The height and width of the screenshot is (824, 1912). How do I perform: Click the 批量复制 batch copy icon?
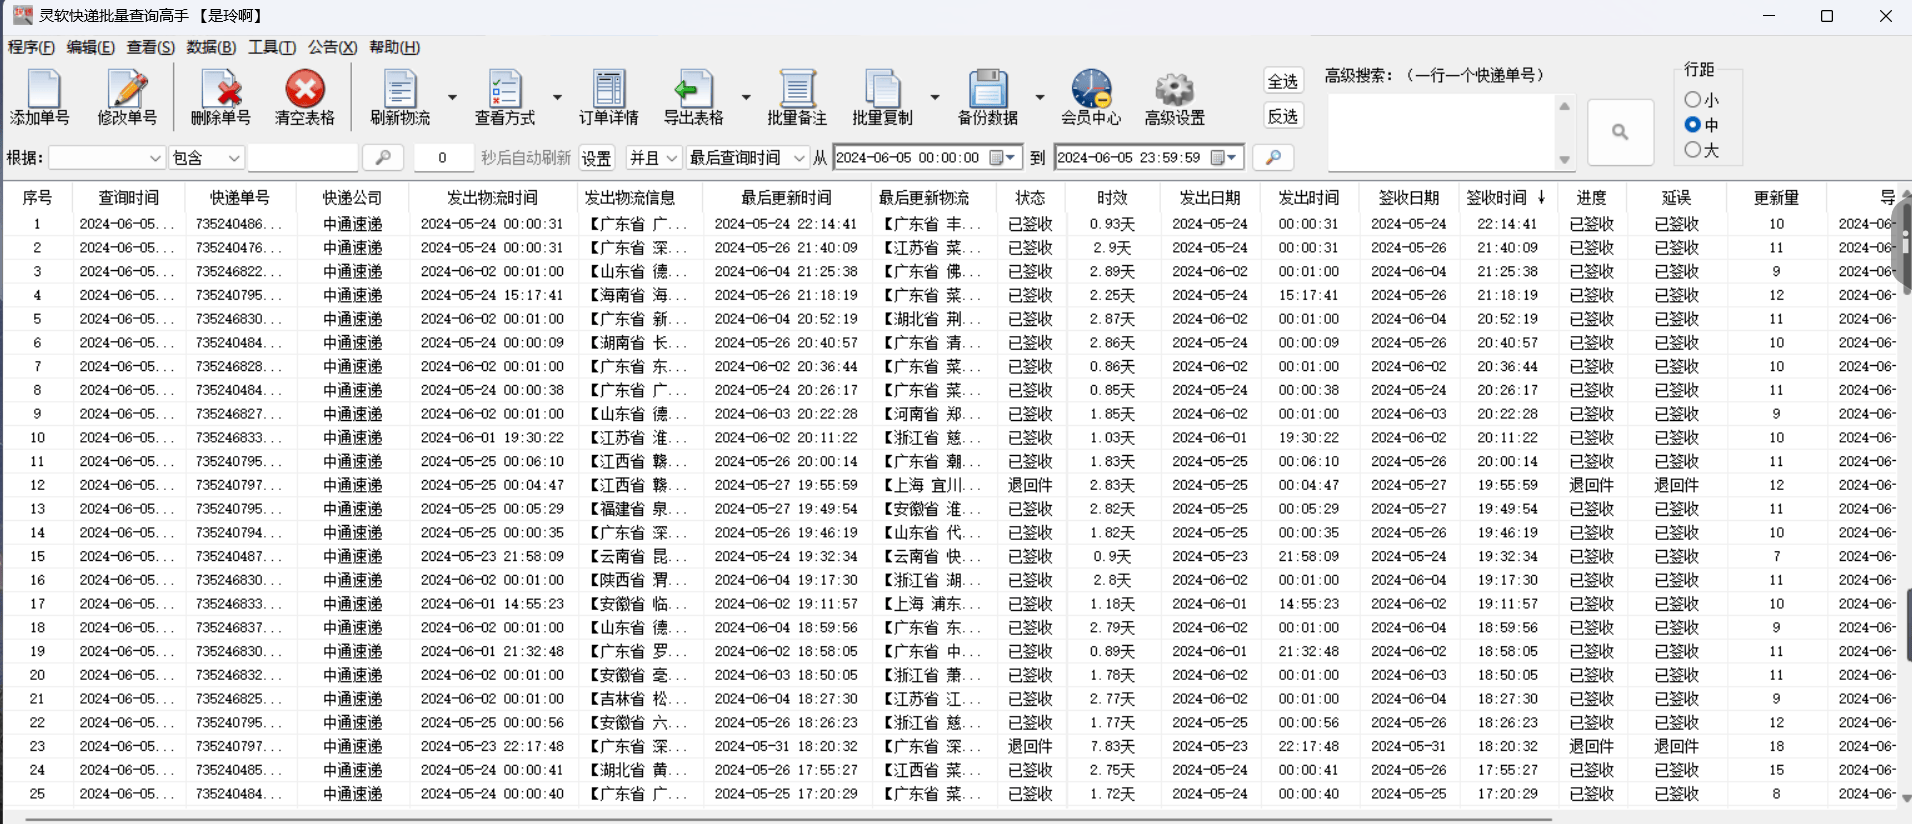click(x=883, y=97)
